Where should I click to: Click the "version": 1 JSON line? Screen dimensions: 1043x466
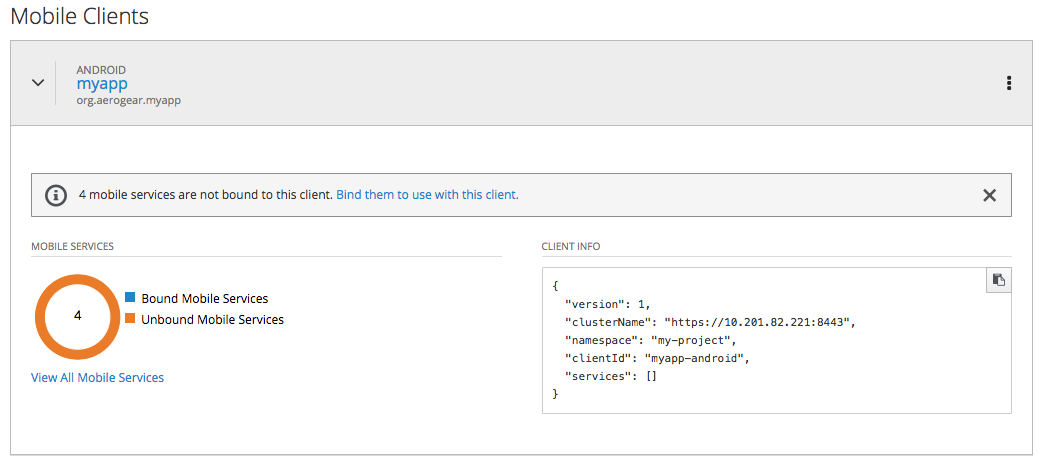607,304
